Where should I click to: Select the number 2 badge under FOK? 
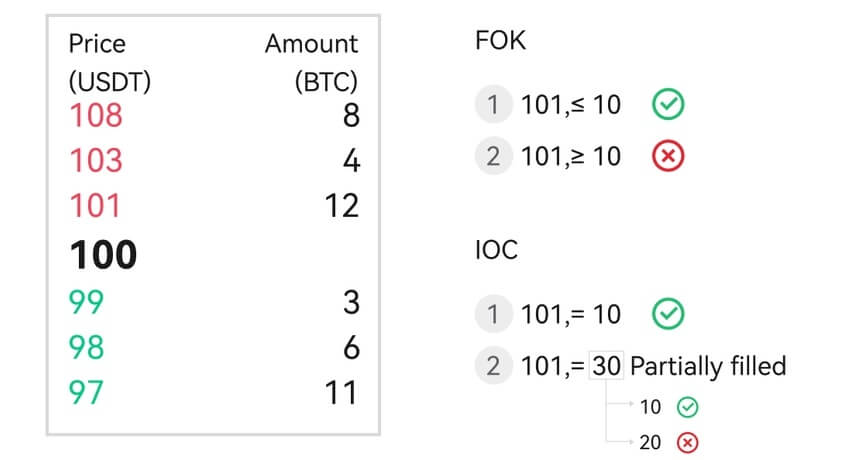click(492, 156)
